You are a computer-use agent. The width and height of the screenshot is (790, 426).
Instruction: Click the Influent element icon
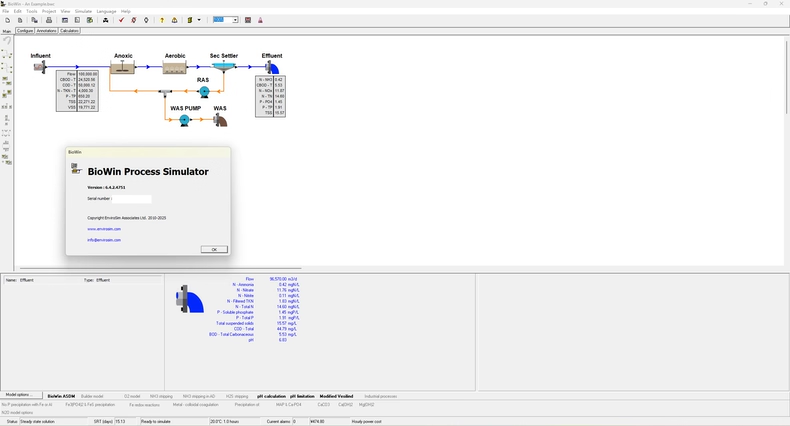(41, 67)
